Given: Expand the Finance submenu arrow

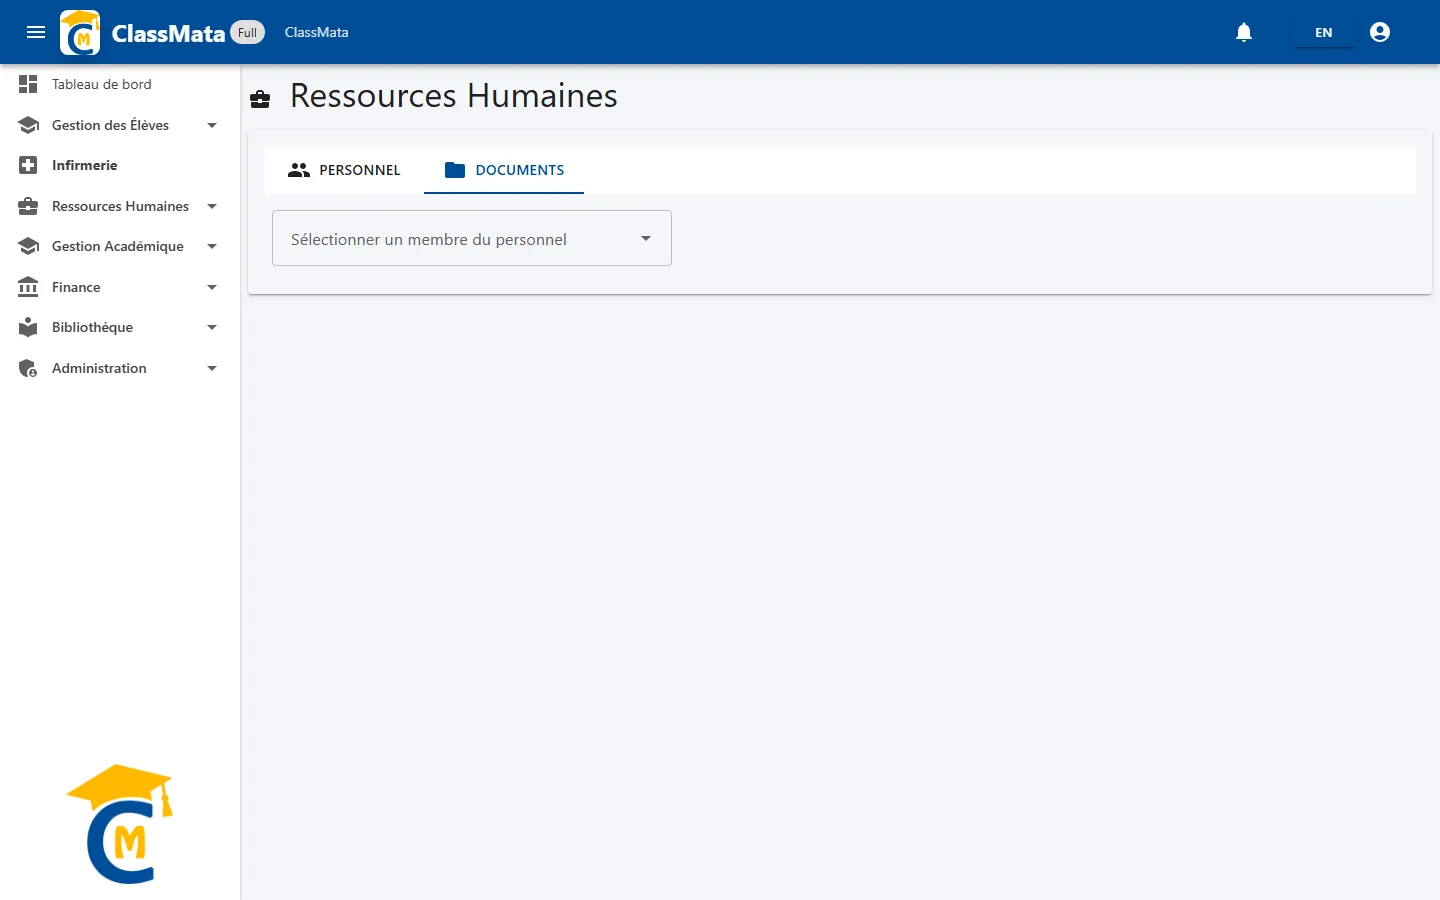Looking at the screenshot, I should coord(212,287).
